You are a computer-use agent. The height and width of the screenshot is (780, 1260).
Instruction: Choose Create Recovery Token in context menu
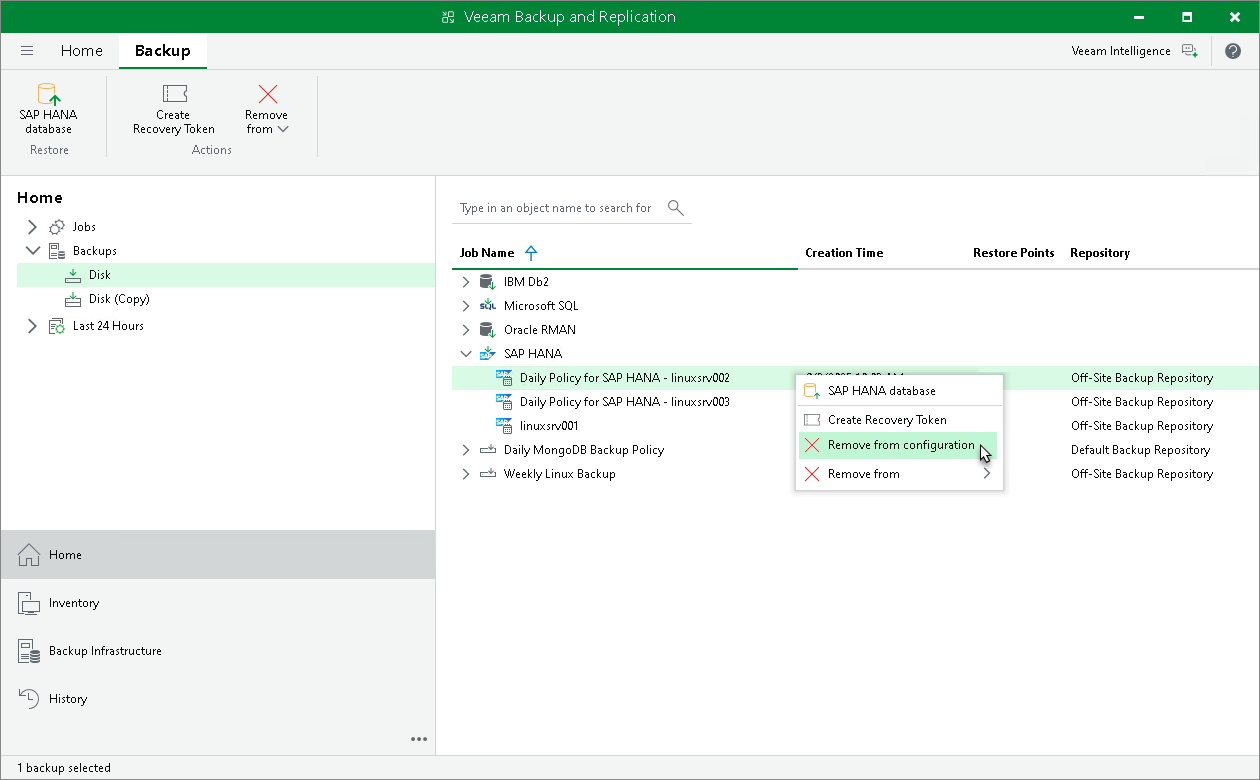tap(899, 420)
